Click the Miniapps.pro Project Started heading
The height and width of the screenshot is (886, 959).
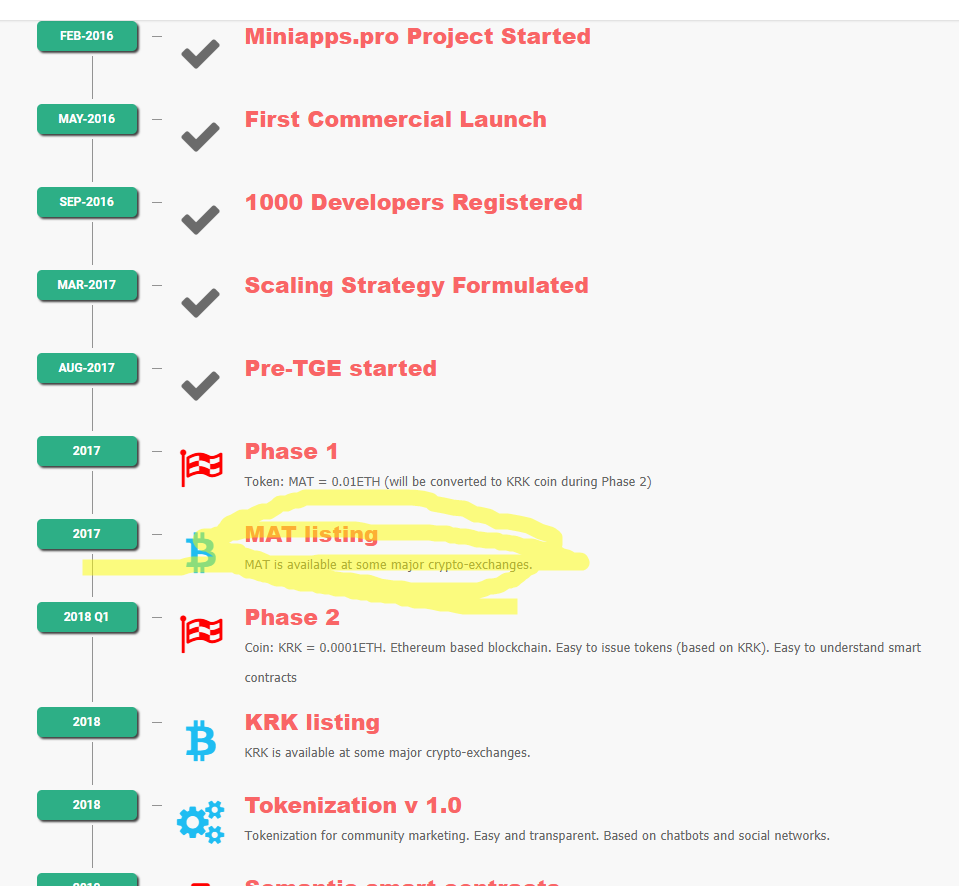tap(418, 37)
